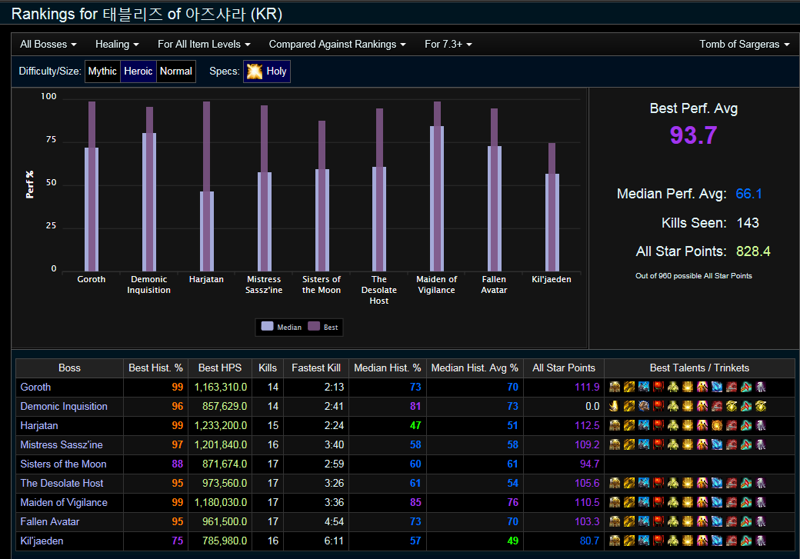Open the For 7.3+ patch dropdown
This screenshot has width=800, height=559.
point(448,44)
